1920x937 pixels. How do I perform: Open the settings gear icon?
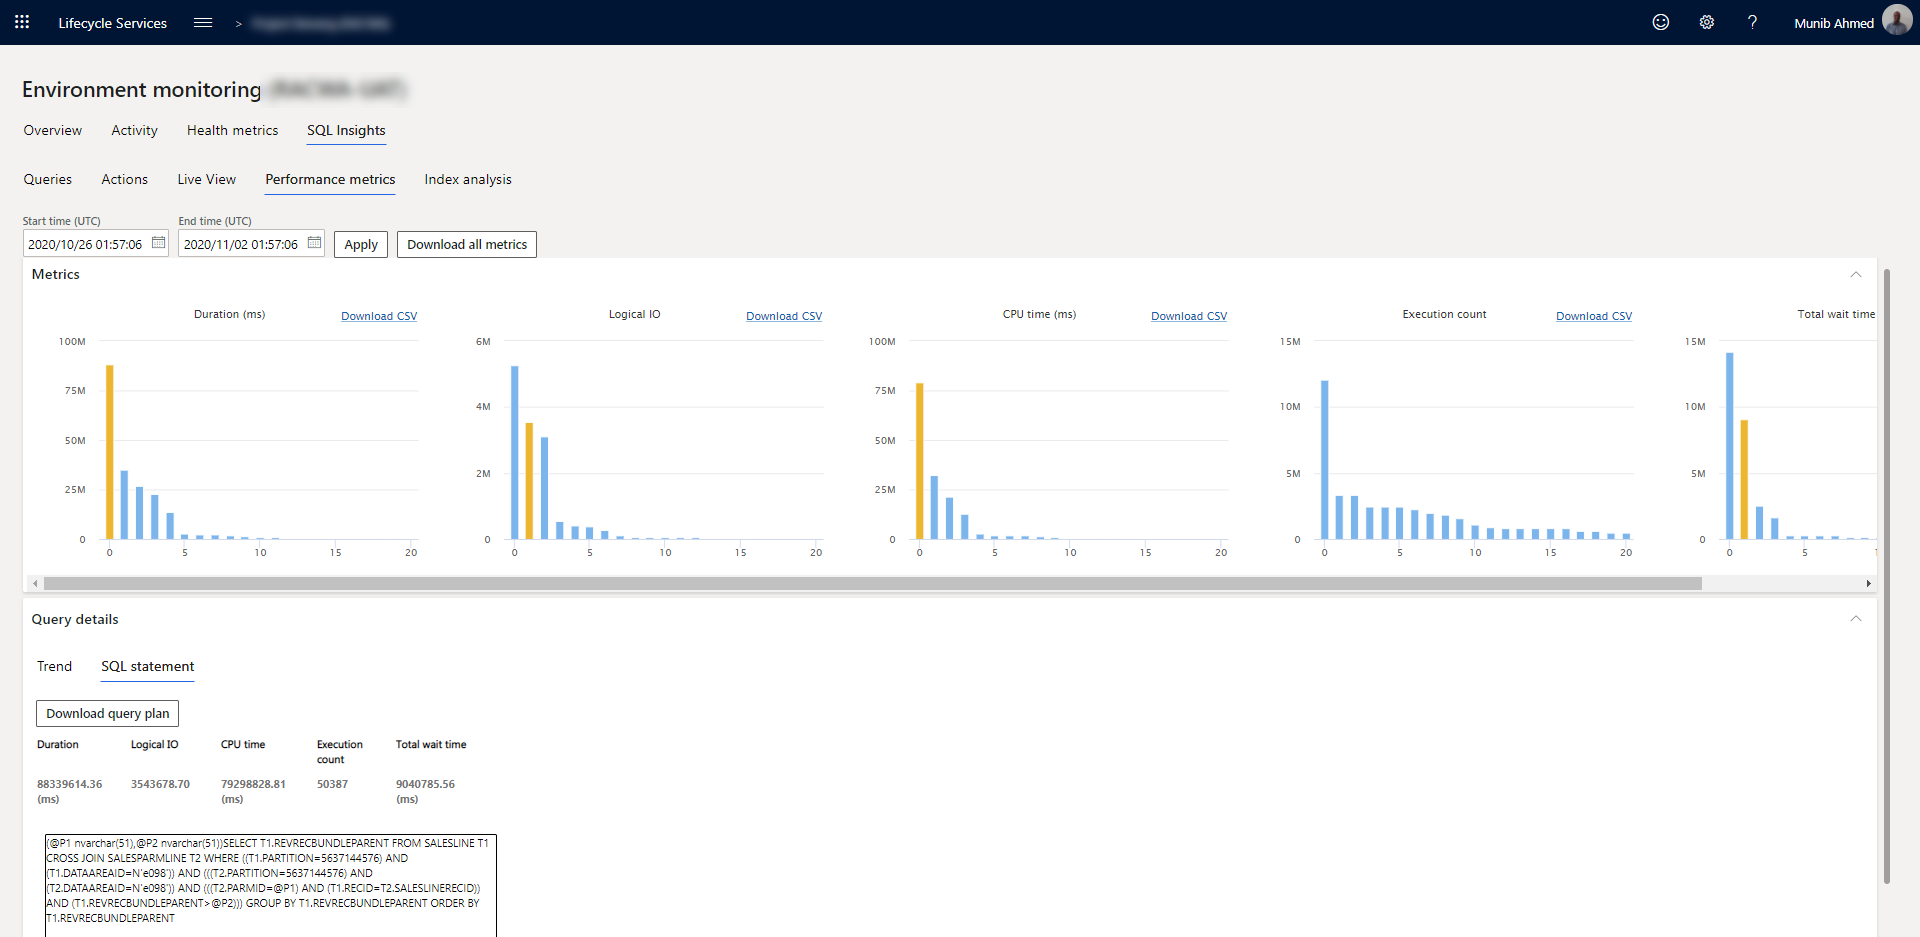click(1707, 22)
